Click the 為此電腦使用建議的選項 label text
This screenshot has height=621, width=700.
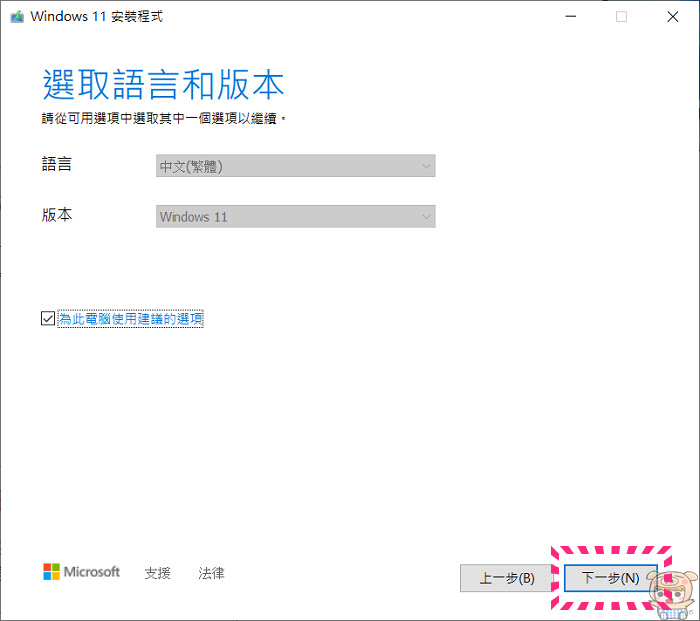coord(130,319)
